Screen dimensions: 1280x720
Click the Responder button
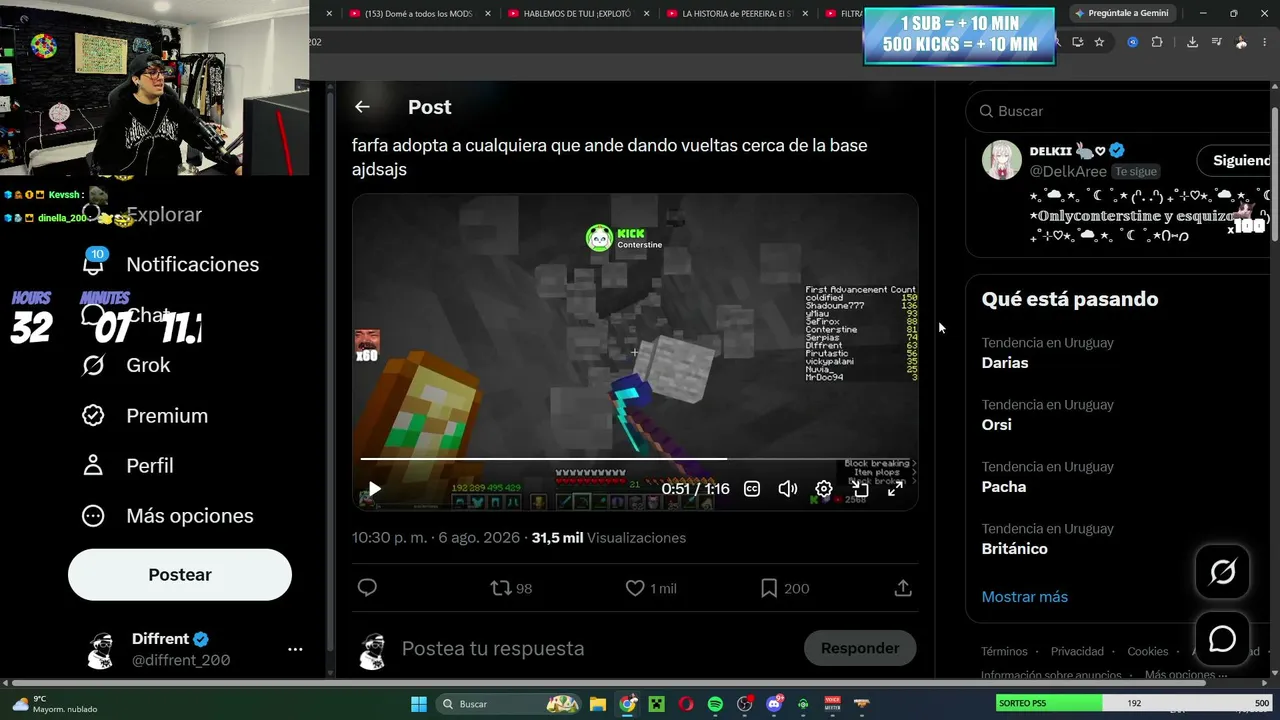pos(860,648)
